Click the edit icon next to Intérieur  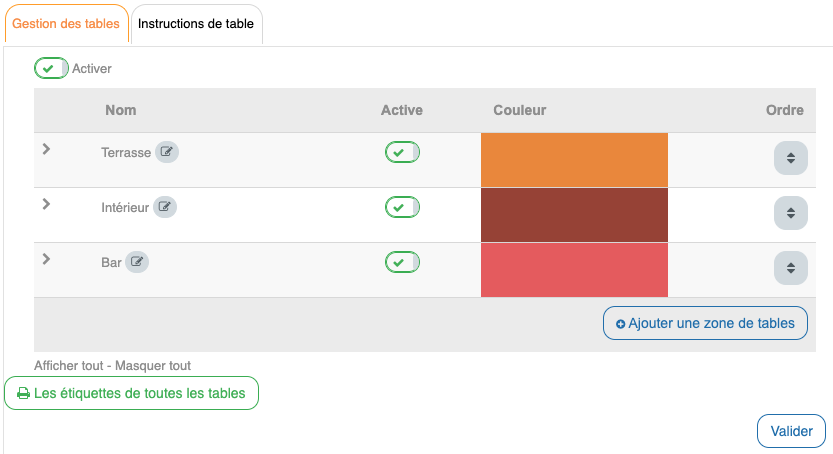[x=165, y=208]
